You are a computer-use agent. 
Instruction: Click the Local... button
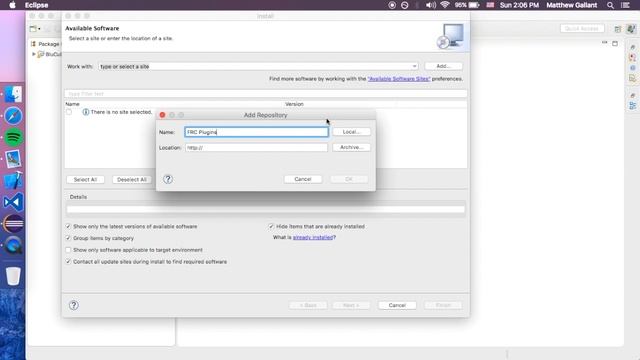[x=351, y=132]
